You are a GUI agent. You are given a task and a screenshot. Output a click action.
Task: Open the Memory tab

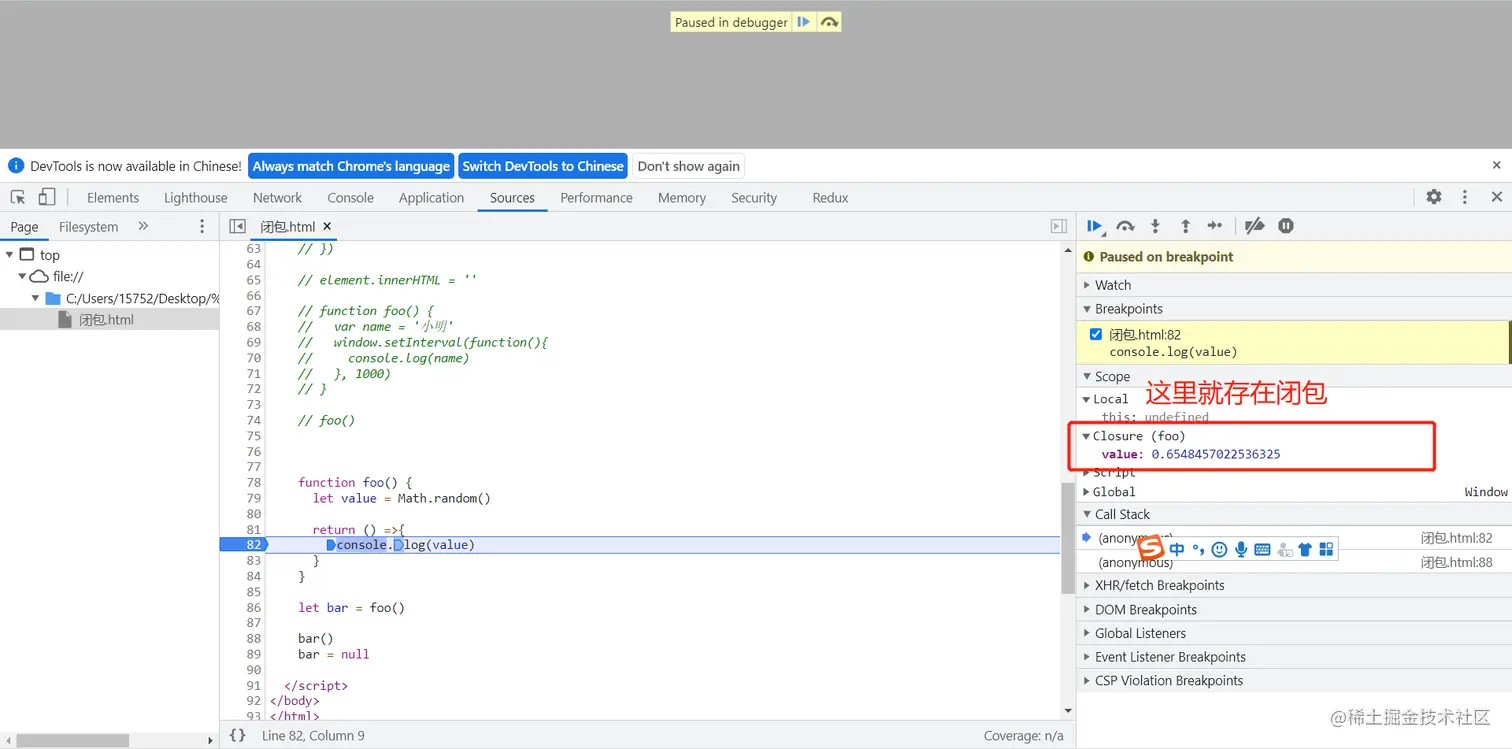point(682,198)
